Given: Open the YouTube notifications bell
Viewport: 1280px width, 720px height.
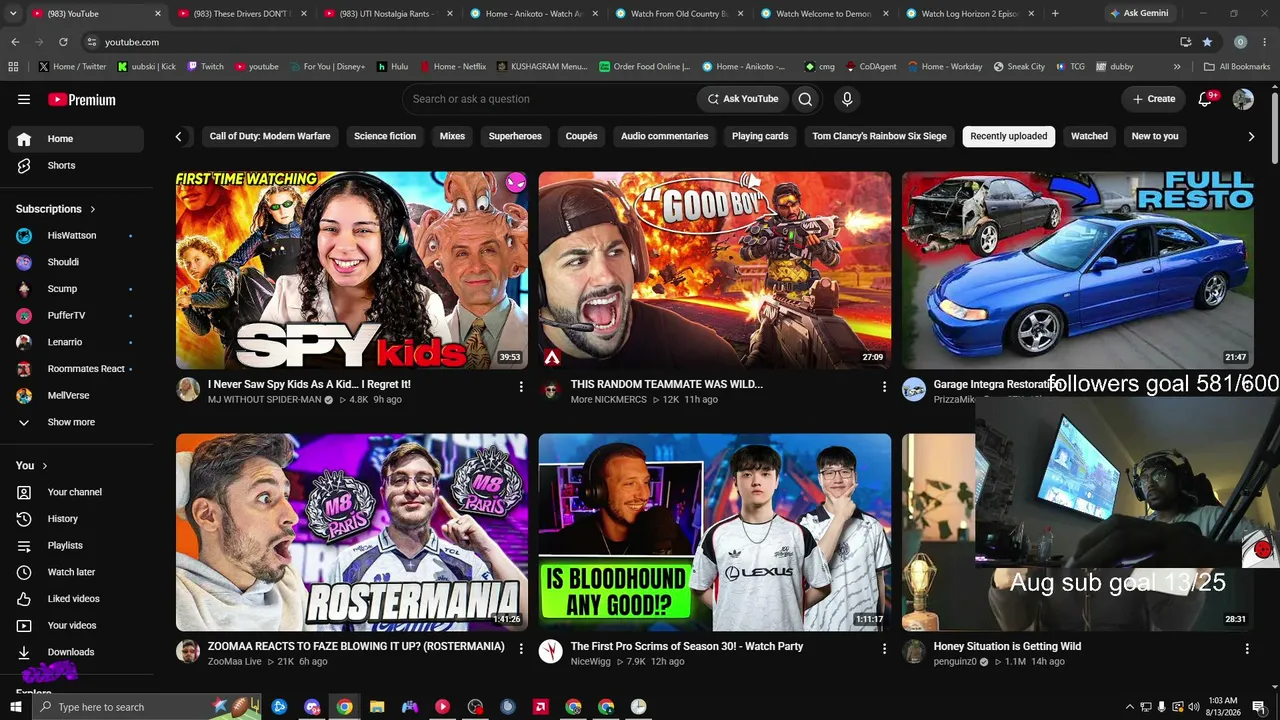Looking at the screenshot, I should (x=1205, y=99).
